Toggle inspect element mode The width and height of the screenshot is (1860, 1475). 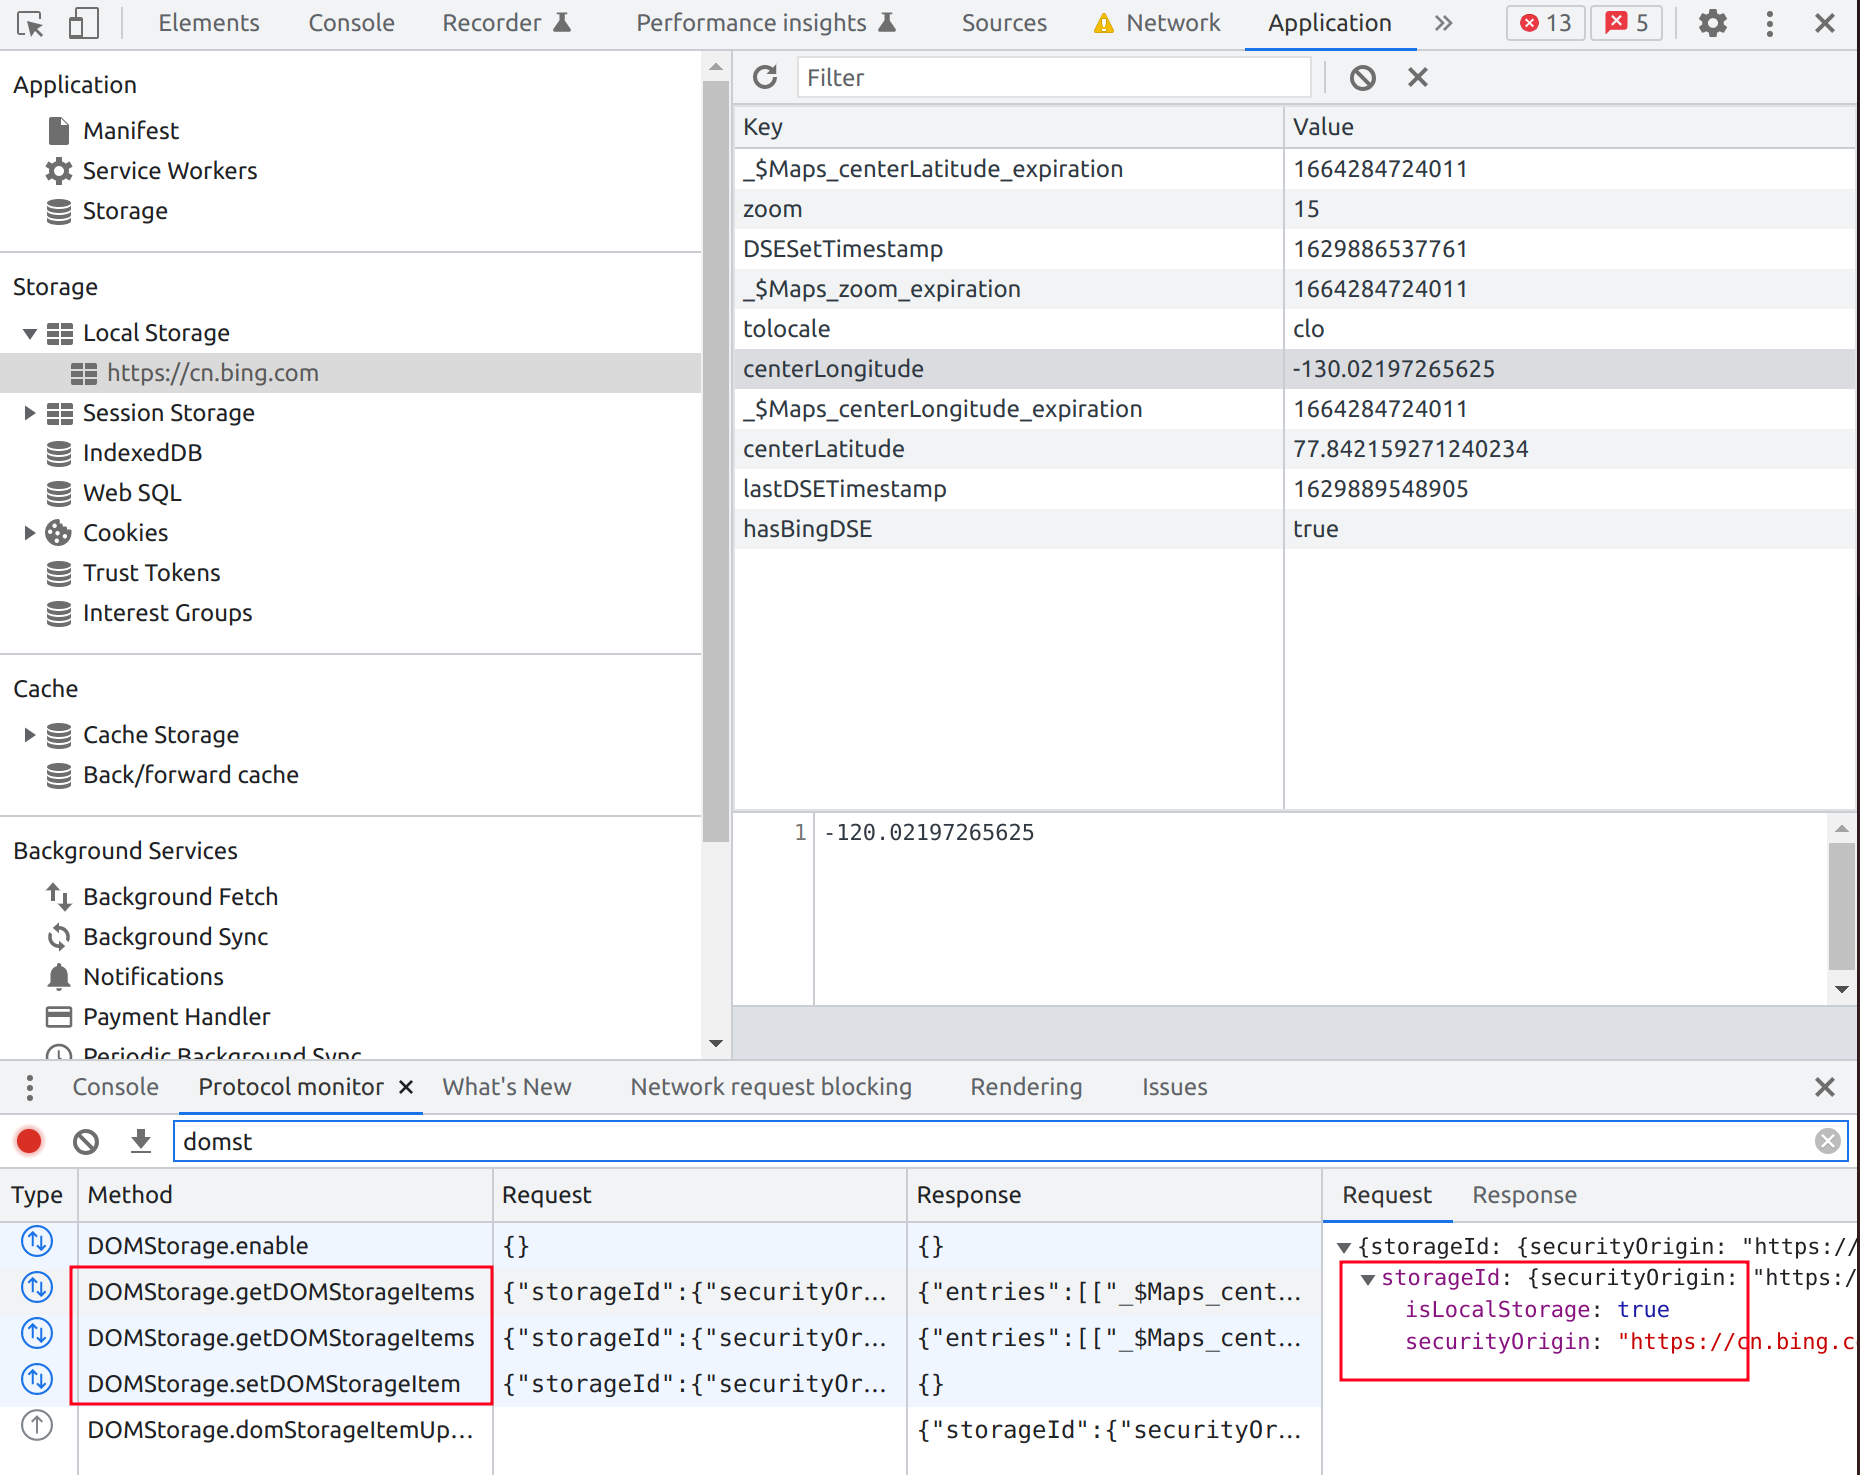(x=31, y=23)
